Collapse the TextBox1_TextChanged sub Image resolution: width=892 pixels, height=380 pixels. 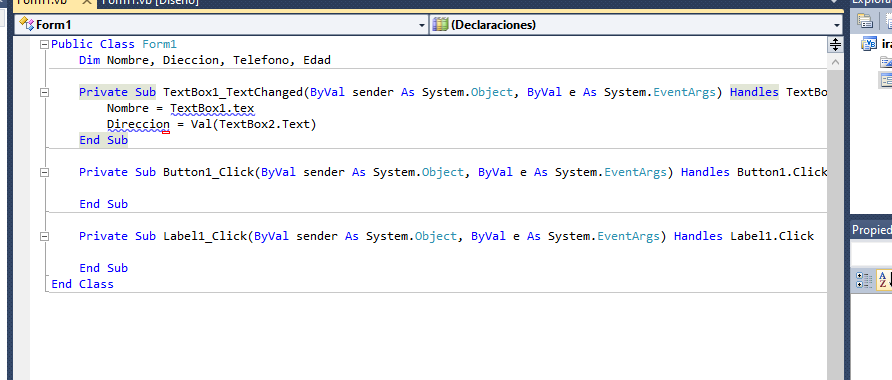pos(44,93)
